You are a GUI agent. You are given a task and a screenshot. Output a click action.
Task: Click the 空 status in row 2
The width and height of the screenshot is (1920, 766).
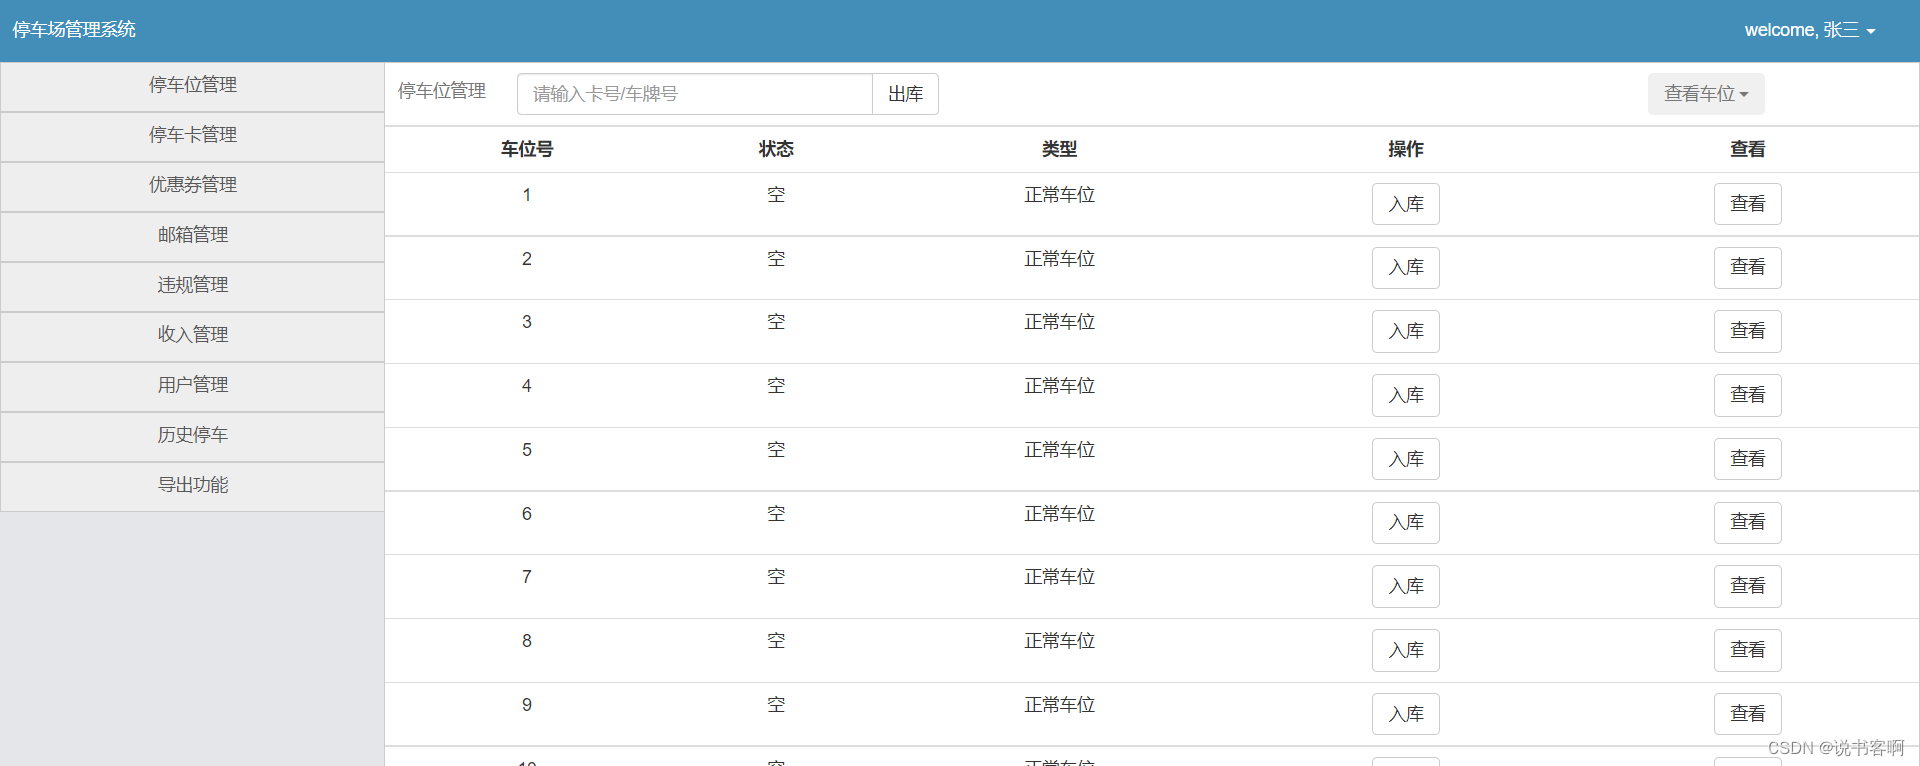pos(776,259)
